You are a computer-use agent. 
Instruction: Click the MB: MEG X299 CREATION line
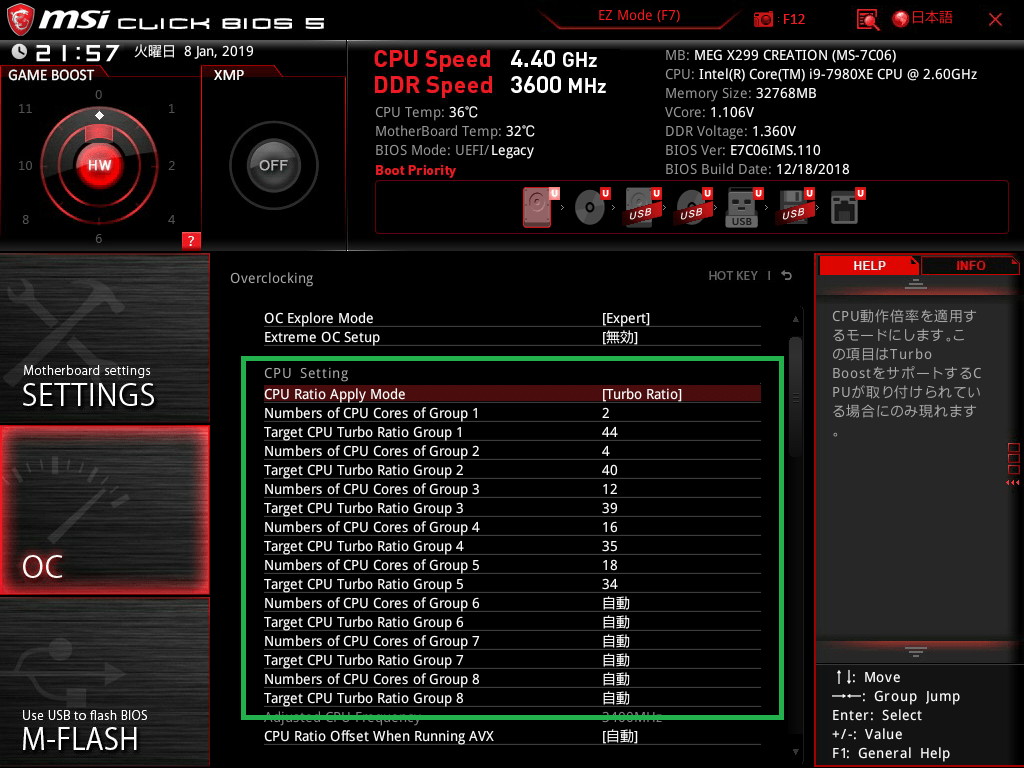click(780, 55)
